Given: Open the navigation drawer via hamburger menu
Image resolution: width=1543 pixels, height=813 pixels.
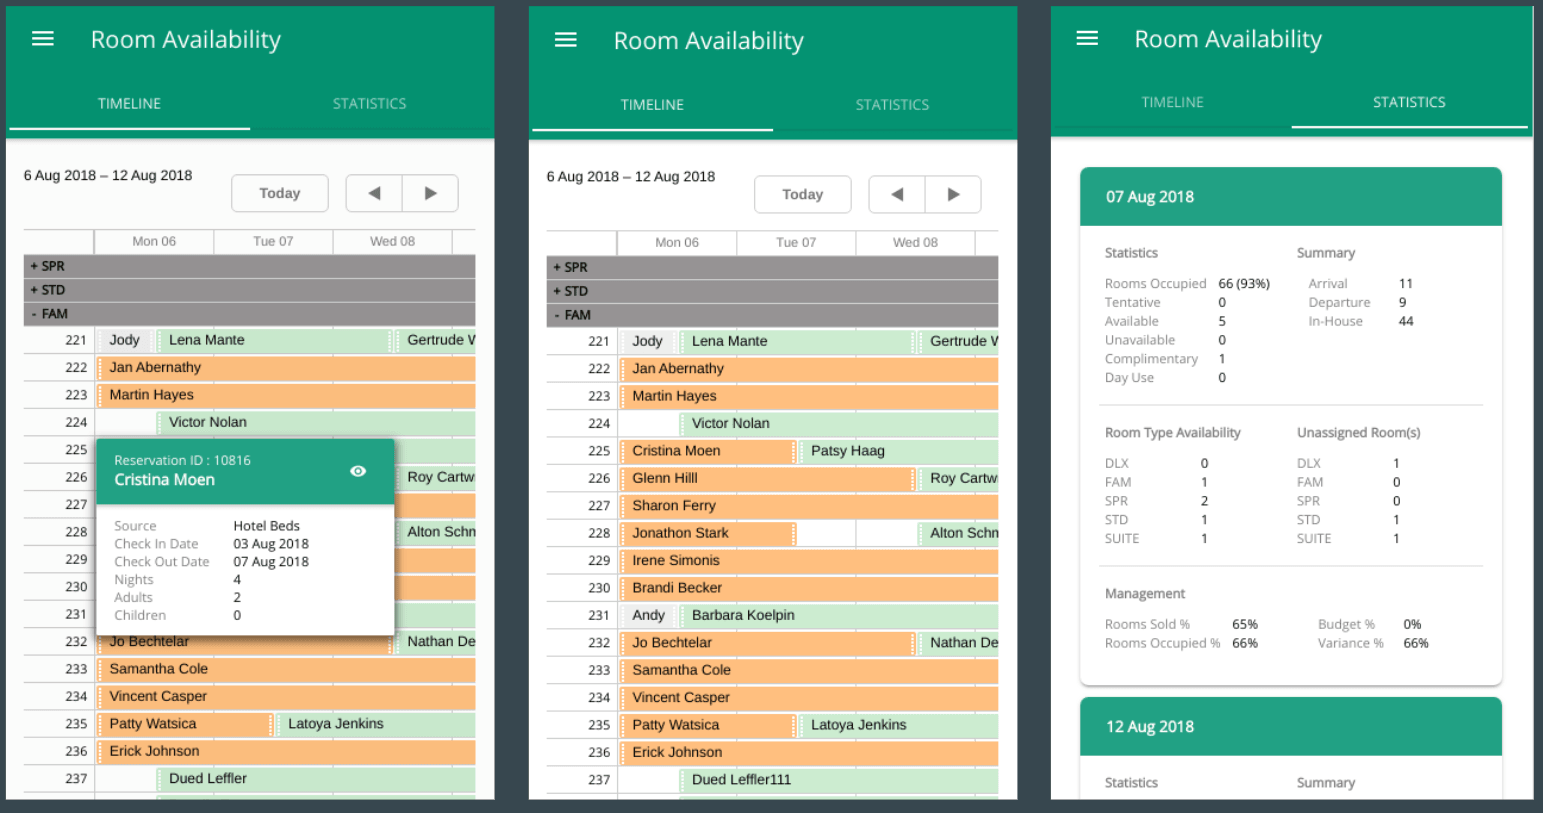Looking at the screenshot, I should [x=42, y=39].
